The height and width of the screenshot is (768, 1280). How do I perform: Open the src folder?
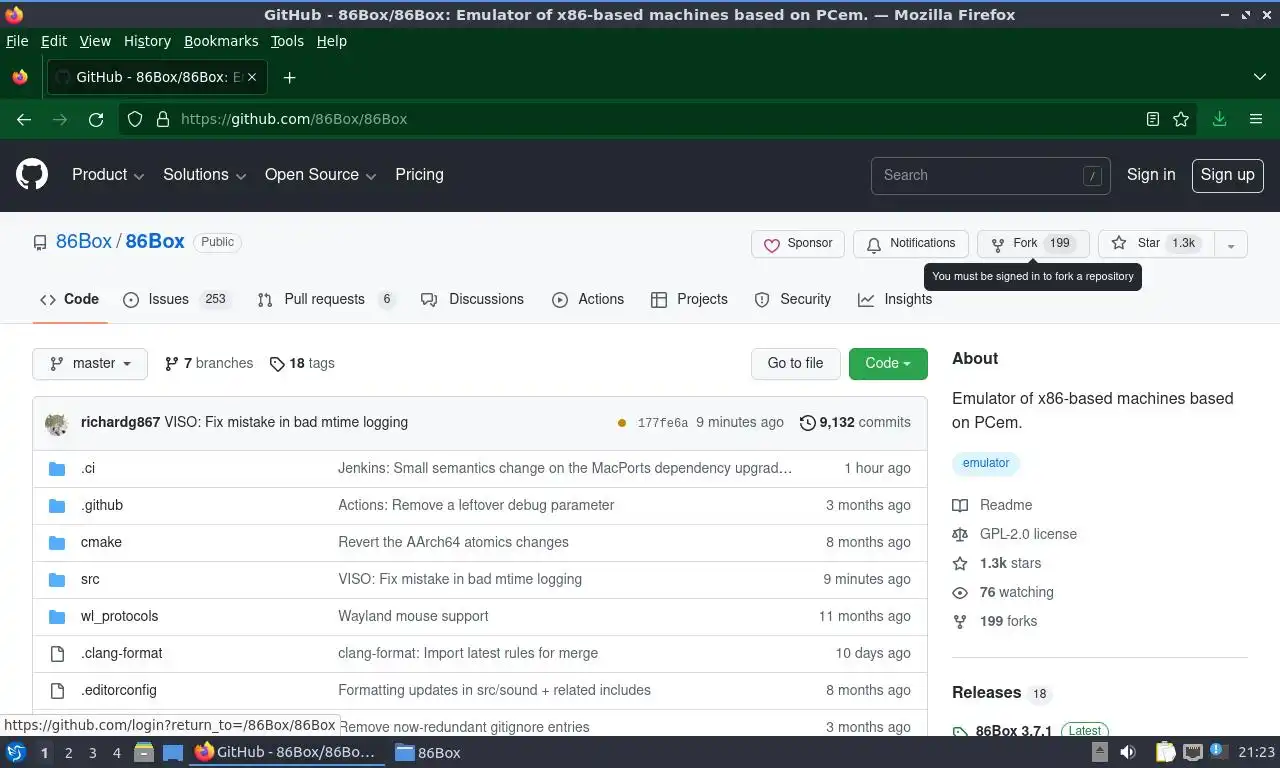coord(90,579)
